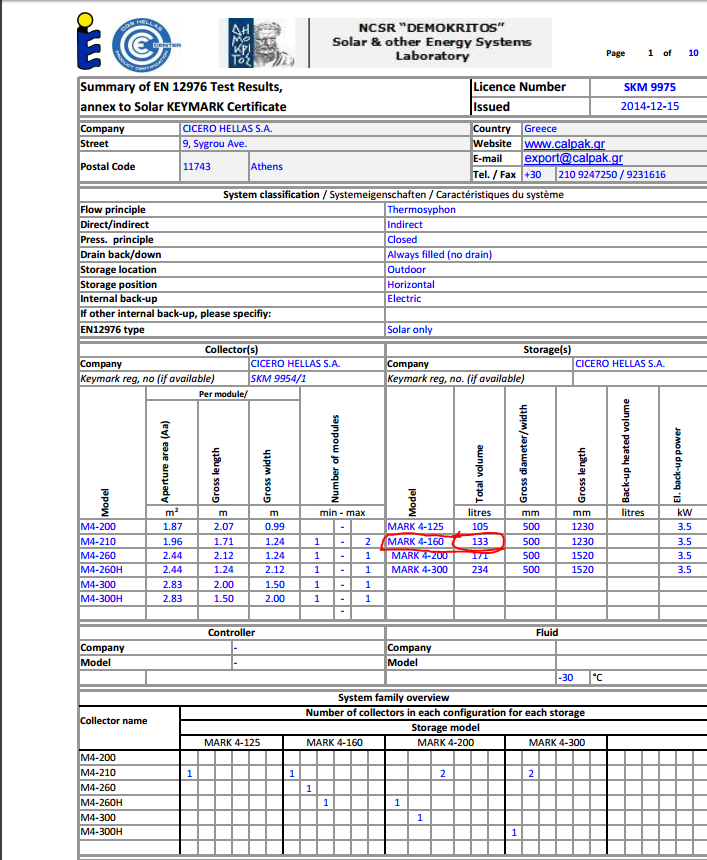Select MARK 4-200 column in family overview
Screen dimensions: 707x860
coord(445,743)
